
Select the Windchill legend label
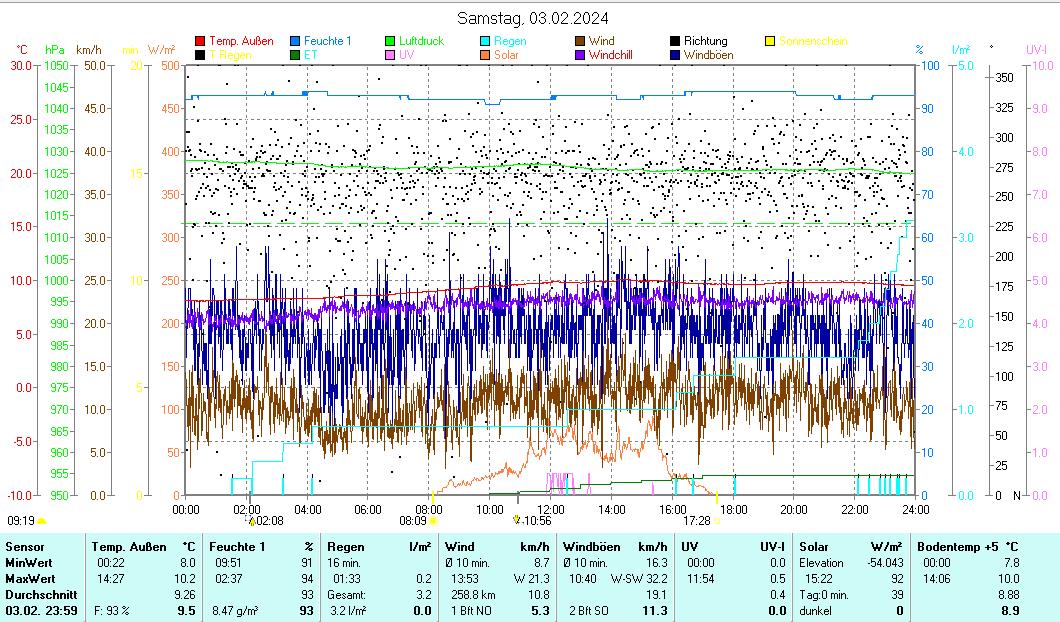click(x=610, y=55)
